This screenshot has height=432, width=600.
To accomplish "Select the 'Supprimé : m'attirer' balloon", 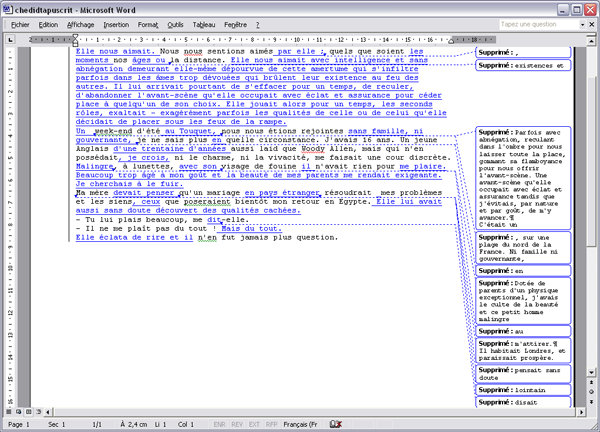I will click(523, 350).
